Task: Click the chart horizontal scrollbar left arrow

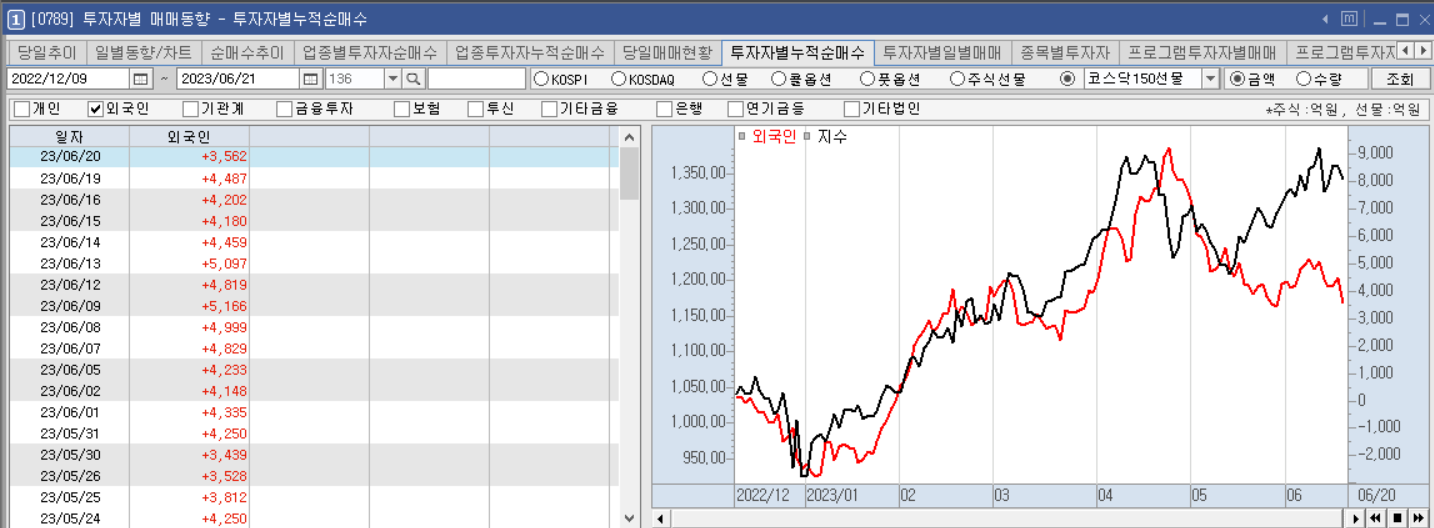Action: point(660,518)
